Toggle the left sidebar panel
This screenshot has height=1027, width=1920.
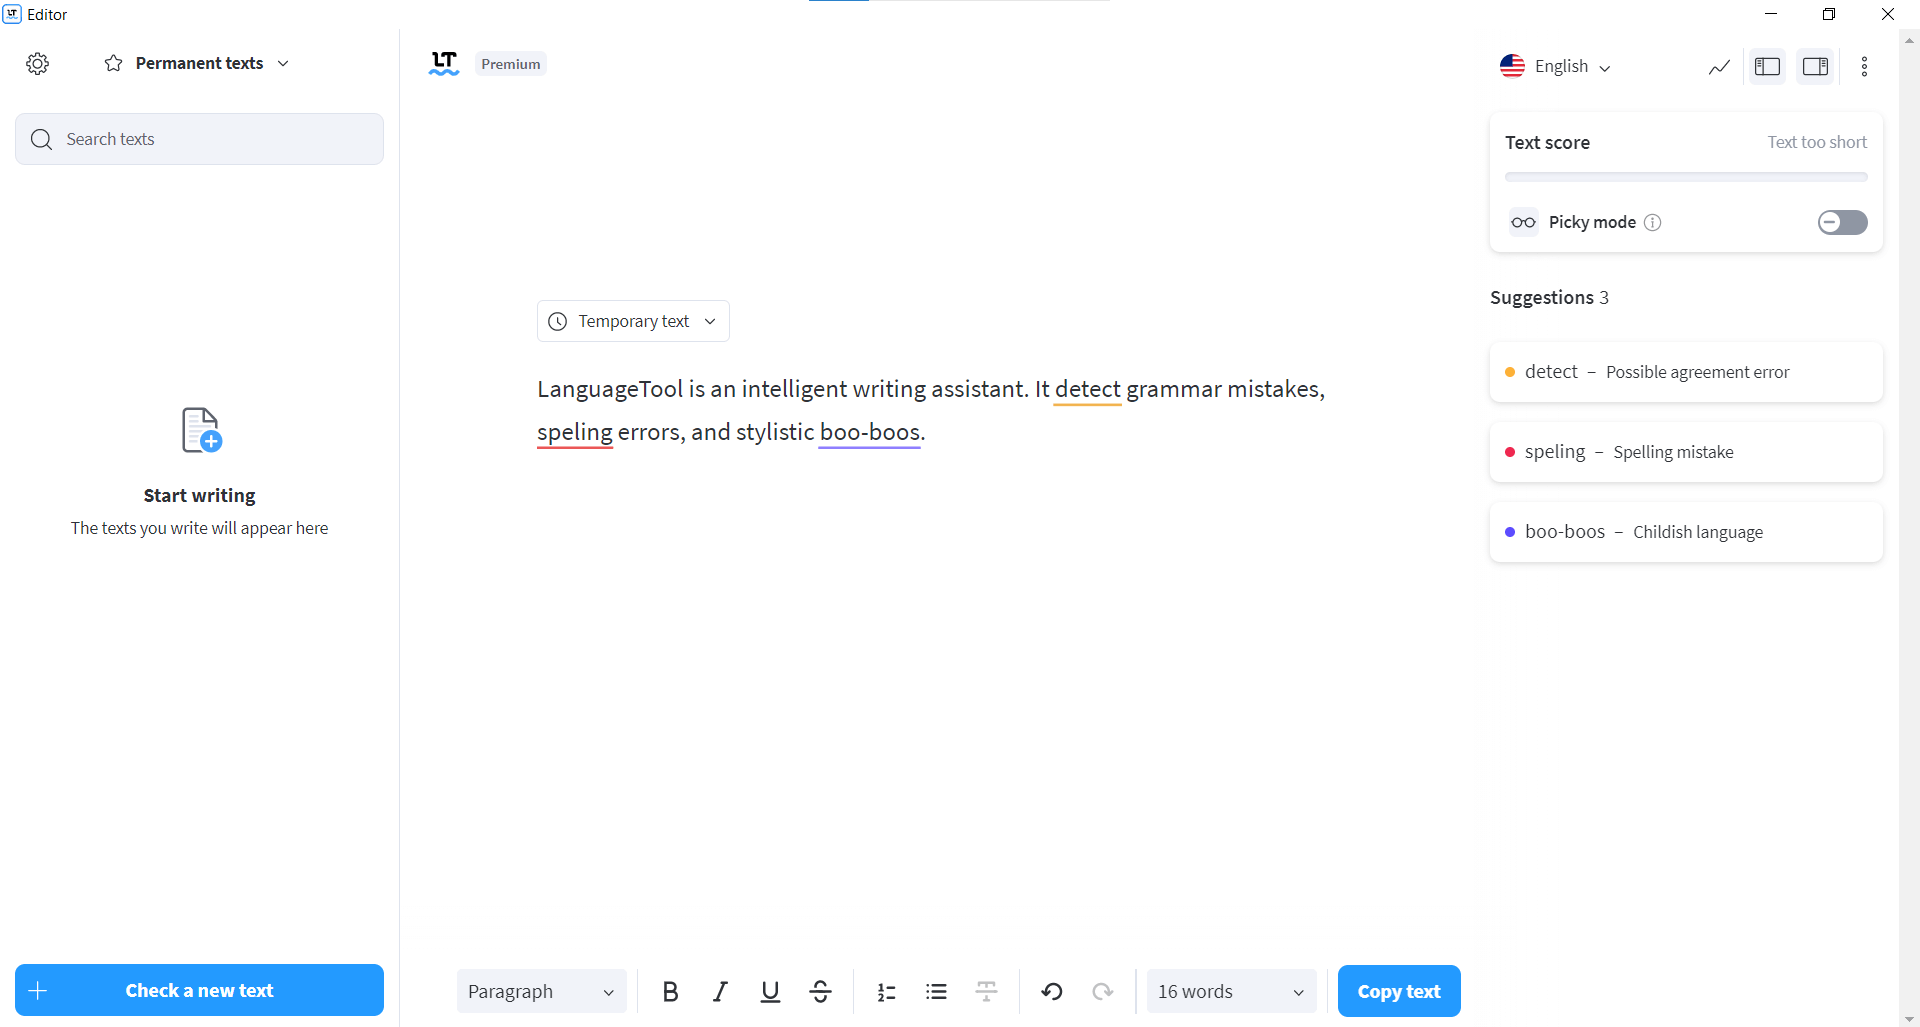point(1768,67)
